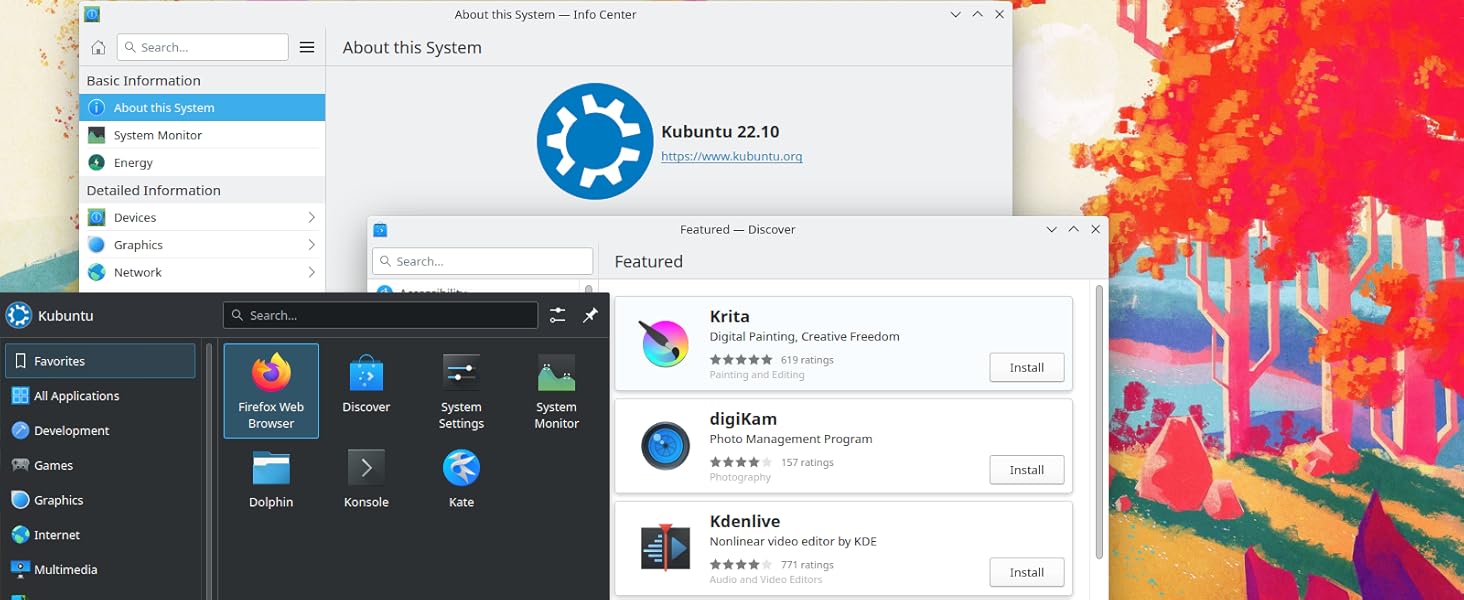
Task: Install Krita from Discover
Action: pos(1026,367)
